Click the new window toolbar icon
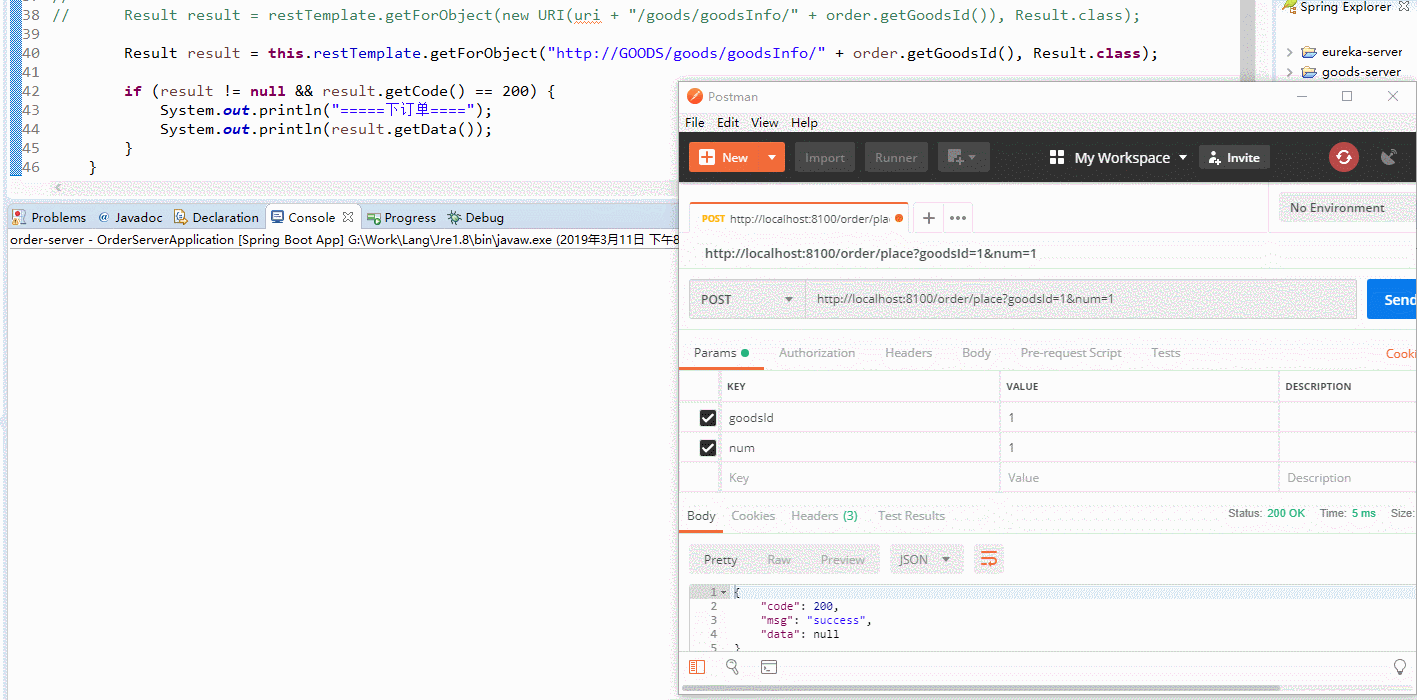 (x=962, y=157)
